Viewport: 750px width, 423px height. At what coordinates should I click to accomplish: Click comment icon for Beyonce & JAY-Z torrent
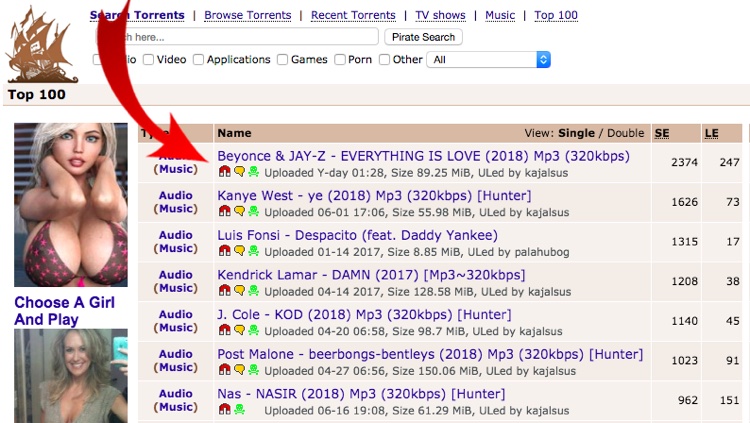(239, 171)
